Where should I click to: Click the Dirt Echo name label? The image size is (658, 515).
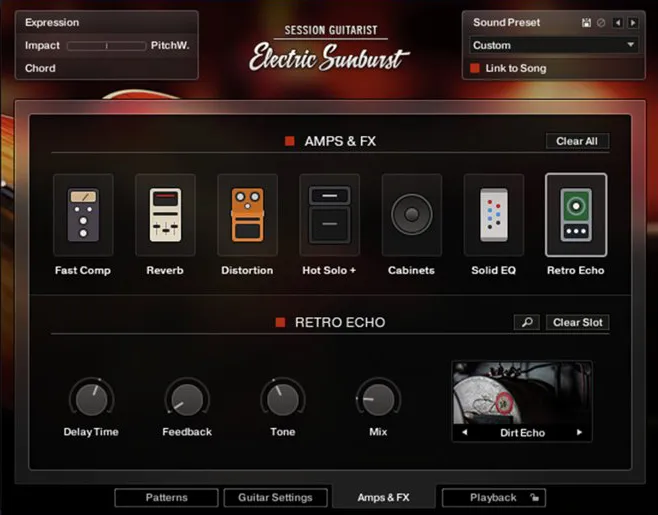click(x=522, y=433)
